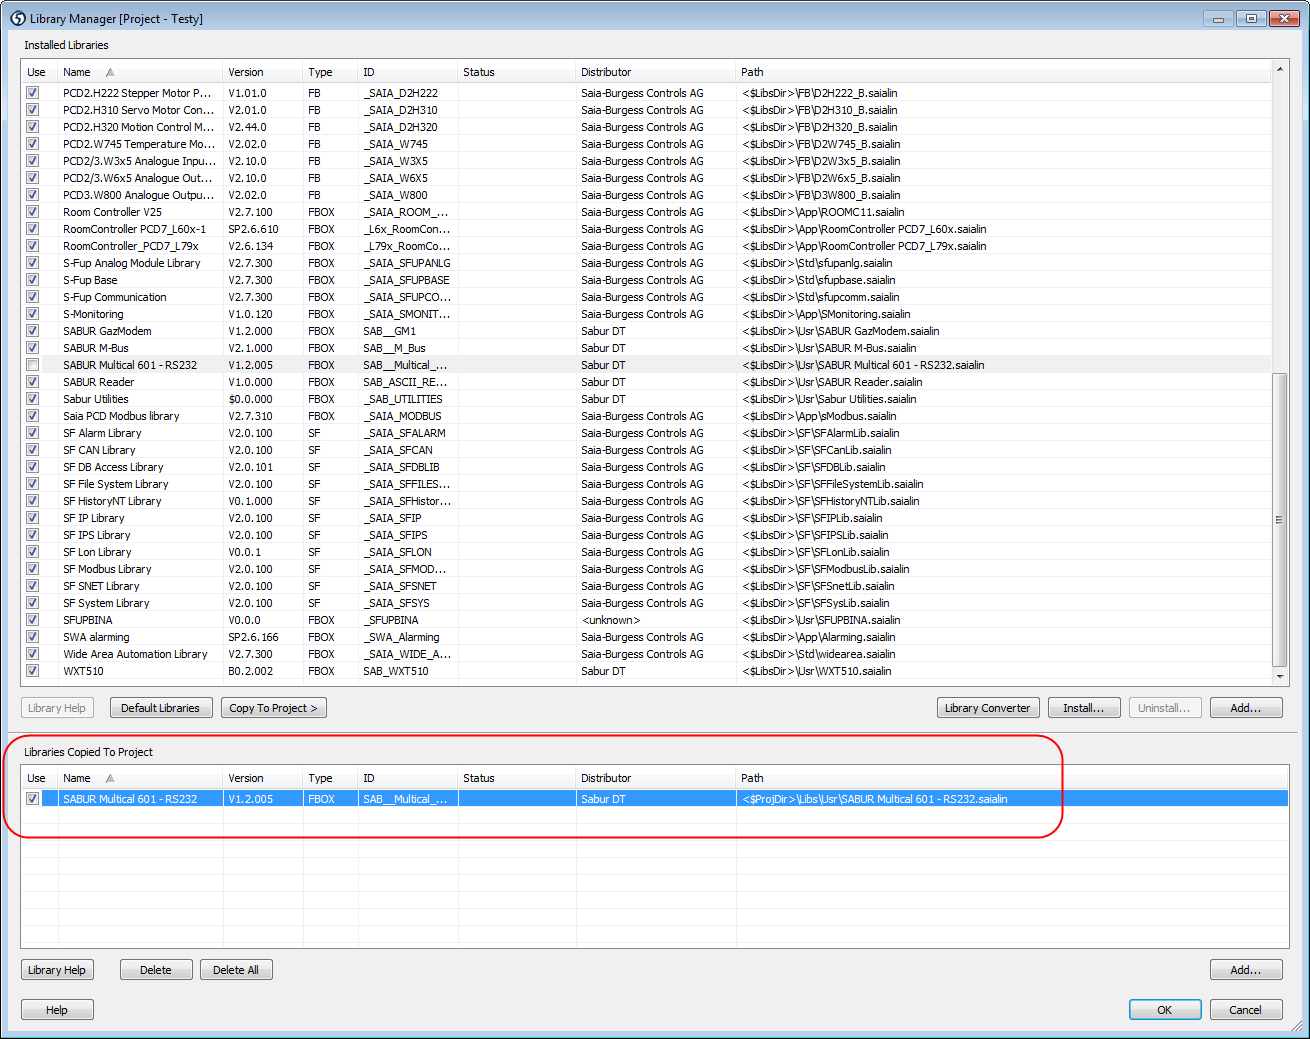This screenshot has width=1310, height=1039.
Task: Click the SF DB Access Library name
Action: point(113,467)
